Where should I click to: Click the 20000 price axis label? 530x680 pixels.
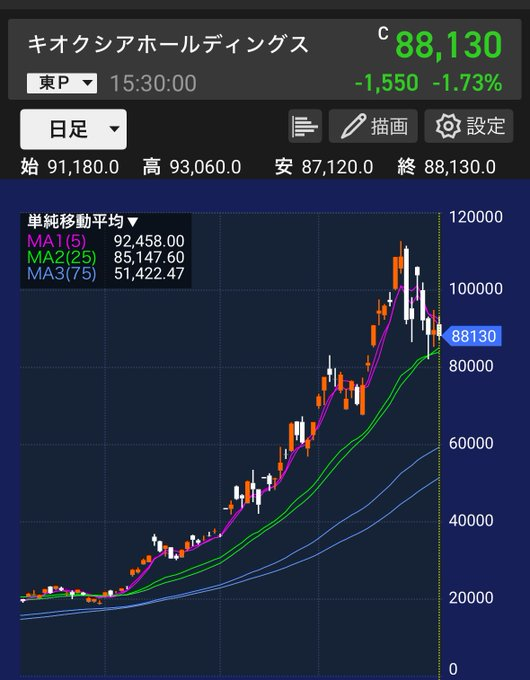pyautogui.click(x=471, y=598)
